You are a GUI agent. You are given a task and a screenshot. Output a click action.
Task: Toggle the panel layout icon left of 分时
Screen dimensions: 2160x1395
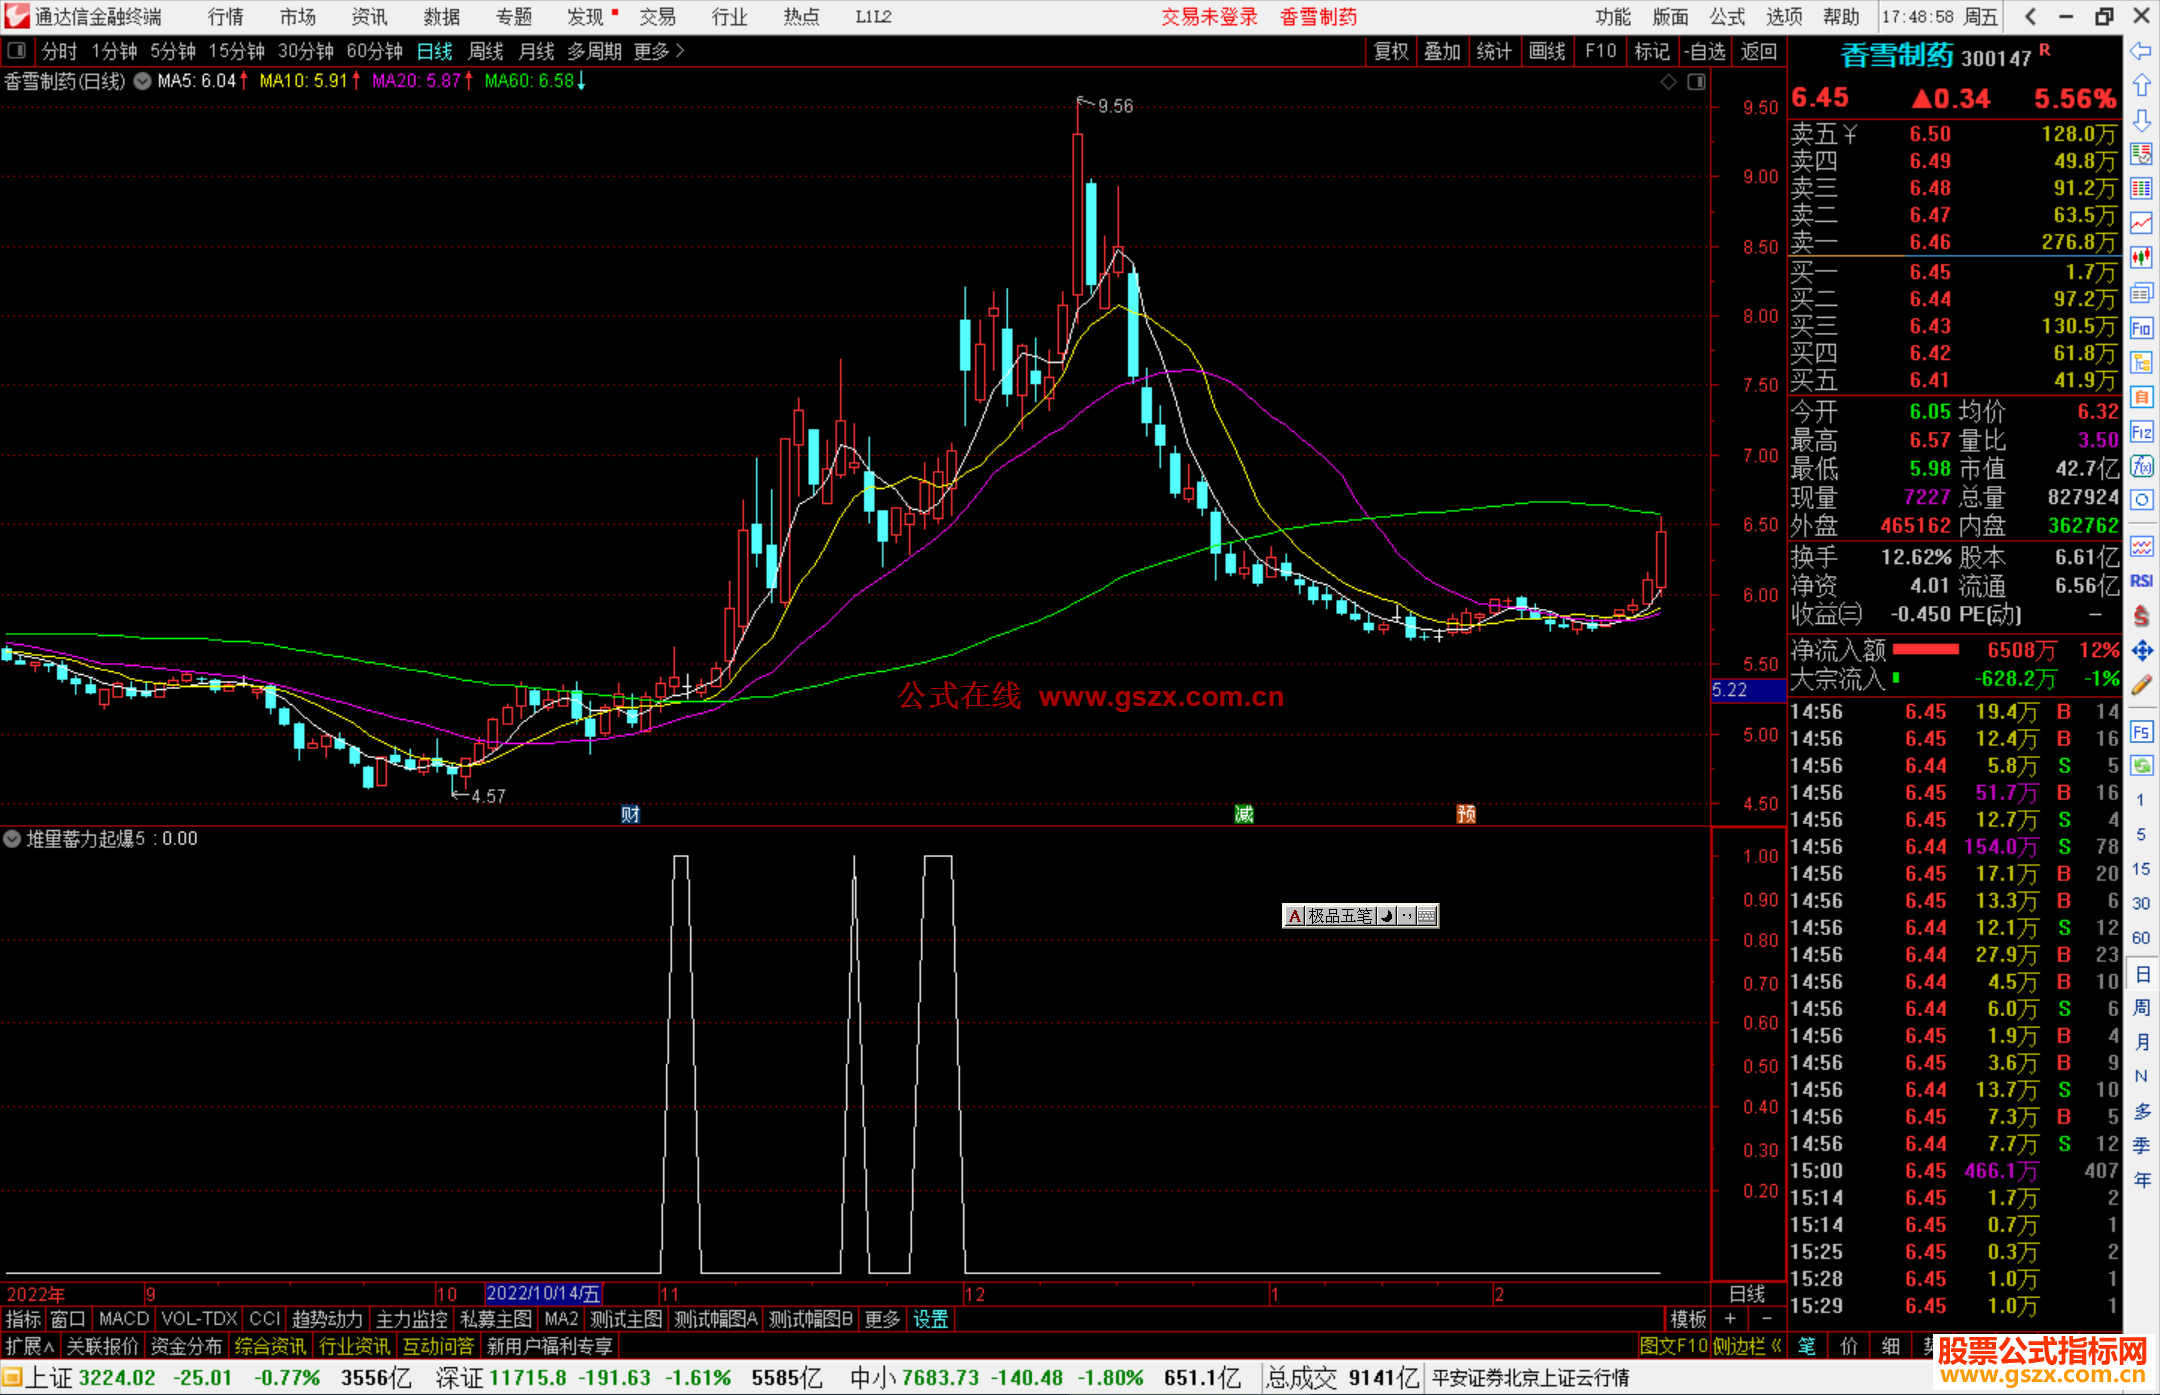17,51
